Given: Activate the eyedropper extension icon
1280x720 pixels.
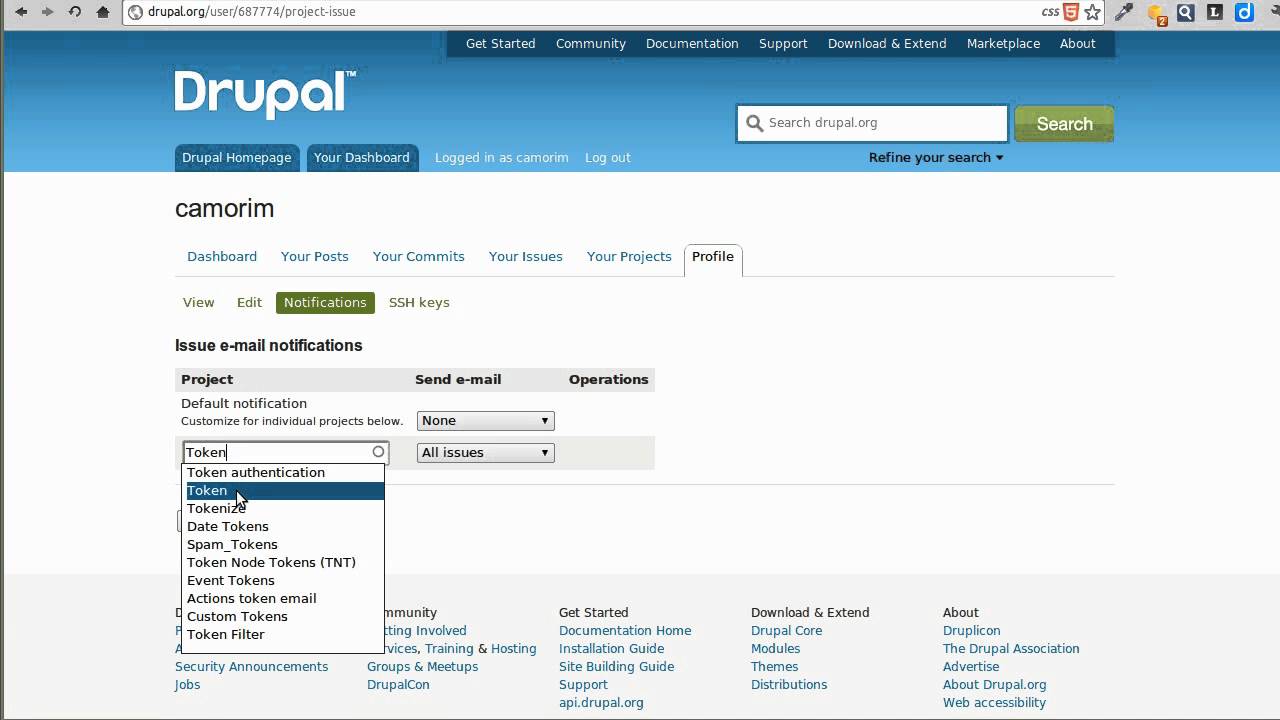Looking at the screenshot, I should (x=1124, y=12).
